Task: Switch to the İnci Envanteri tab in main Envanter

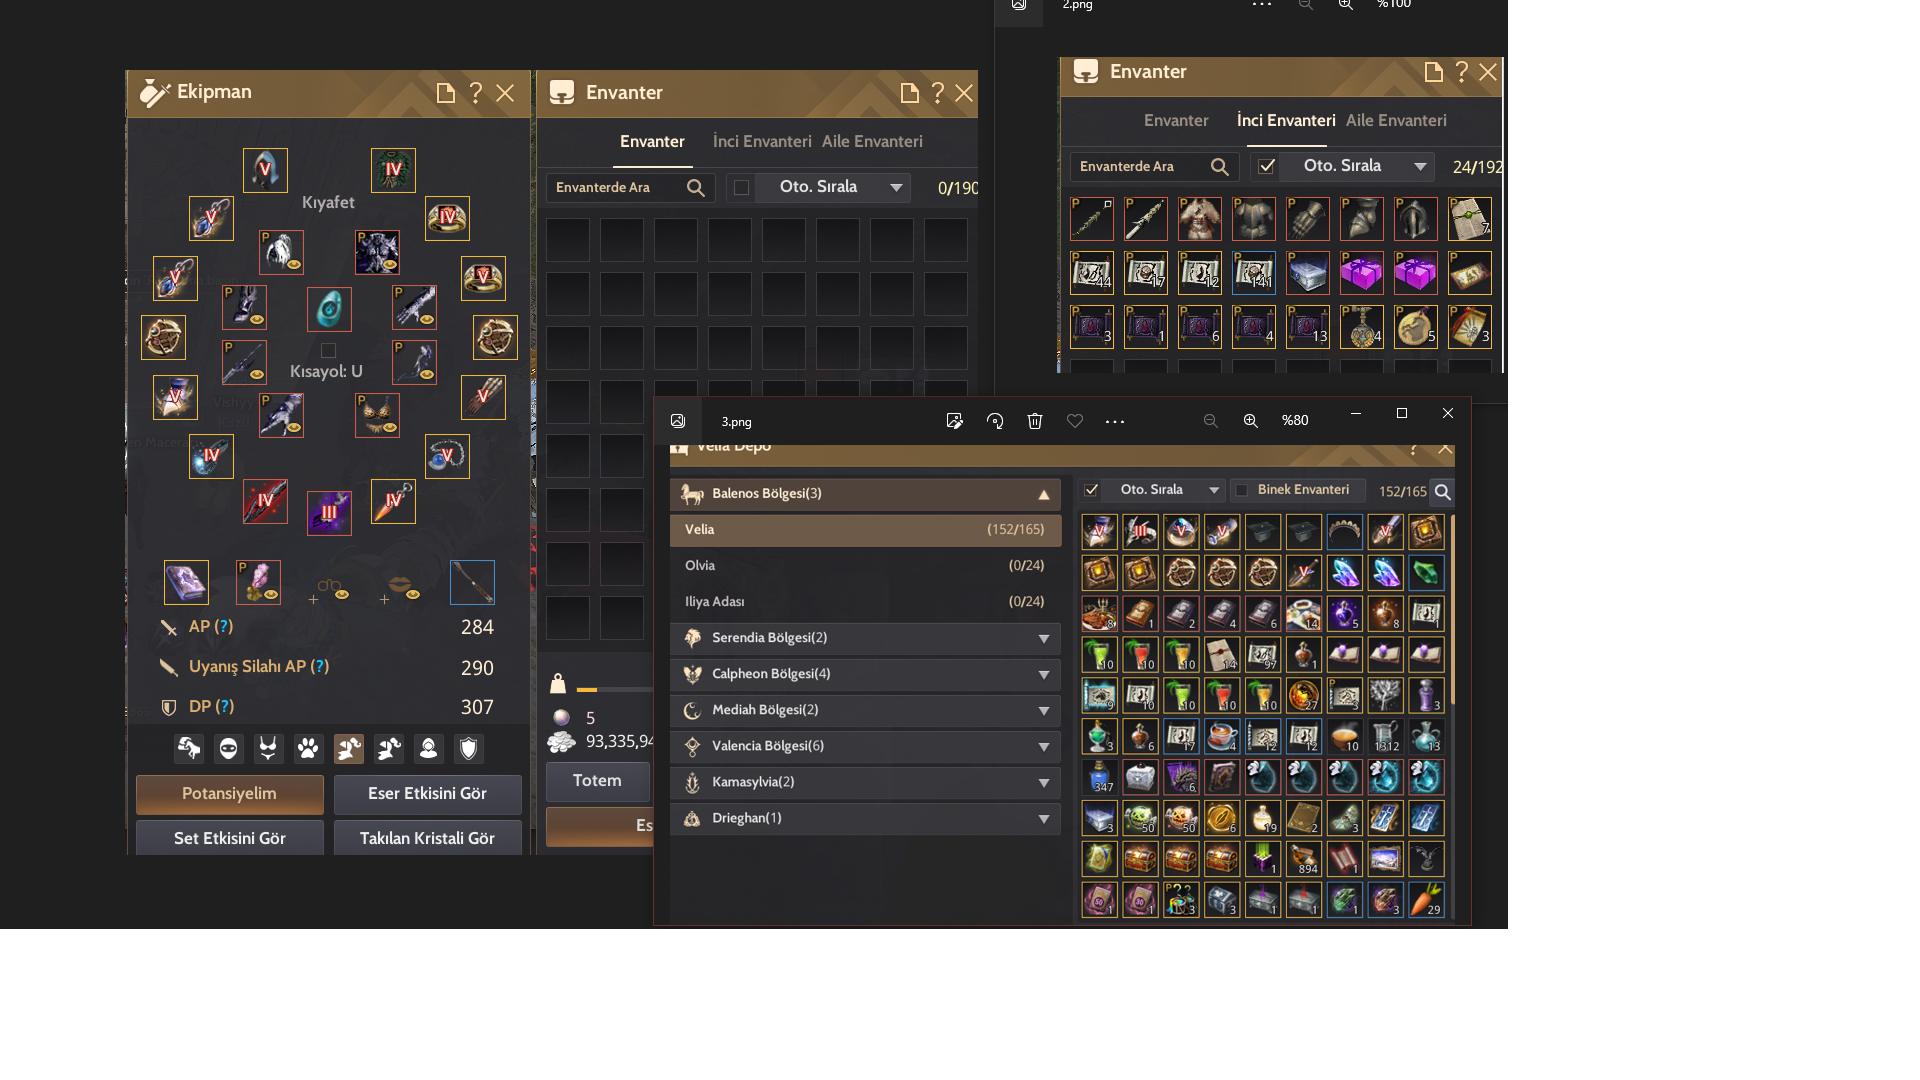Action: [762, 142]
